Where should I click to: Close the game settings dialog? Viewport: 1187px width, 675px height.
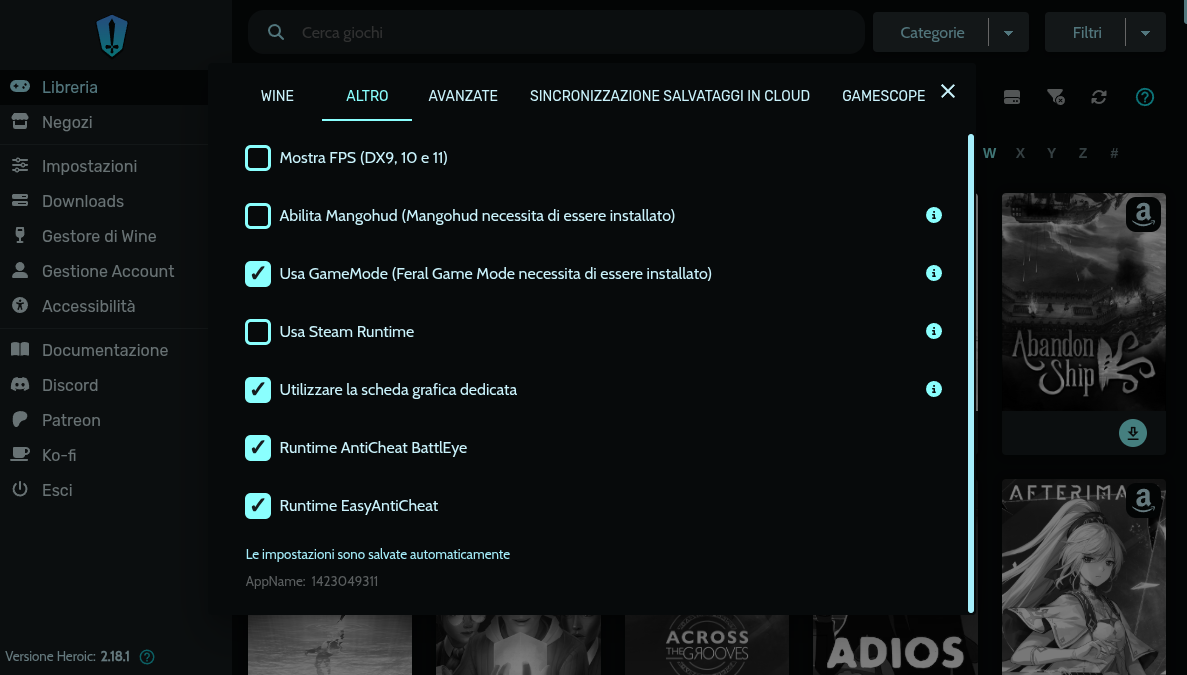tap(948, 92)
